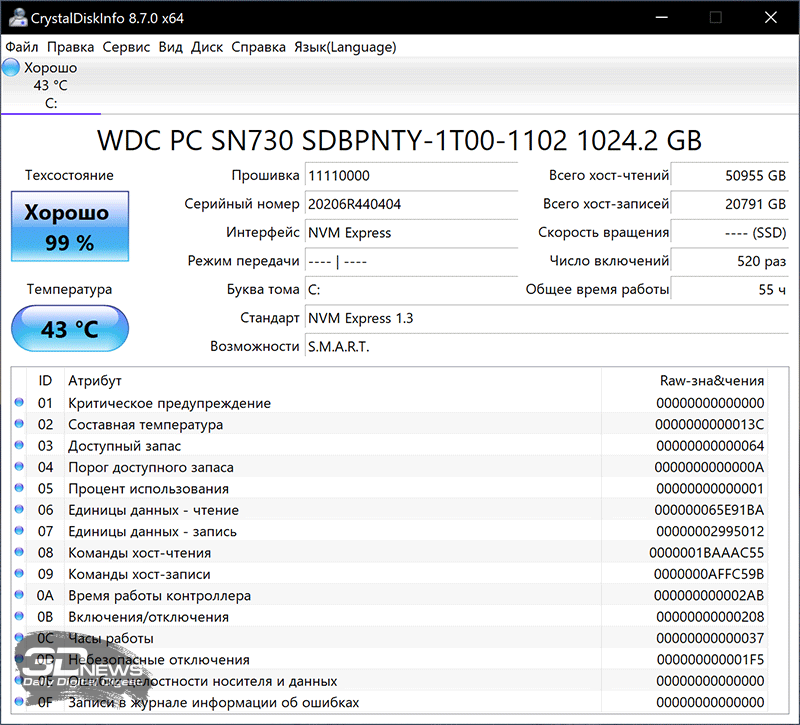Click total host reads value 50955 GB
This screenshot has height=725, width=800.
(x=730, y=176)
